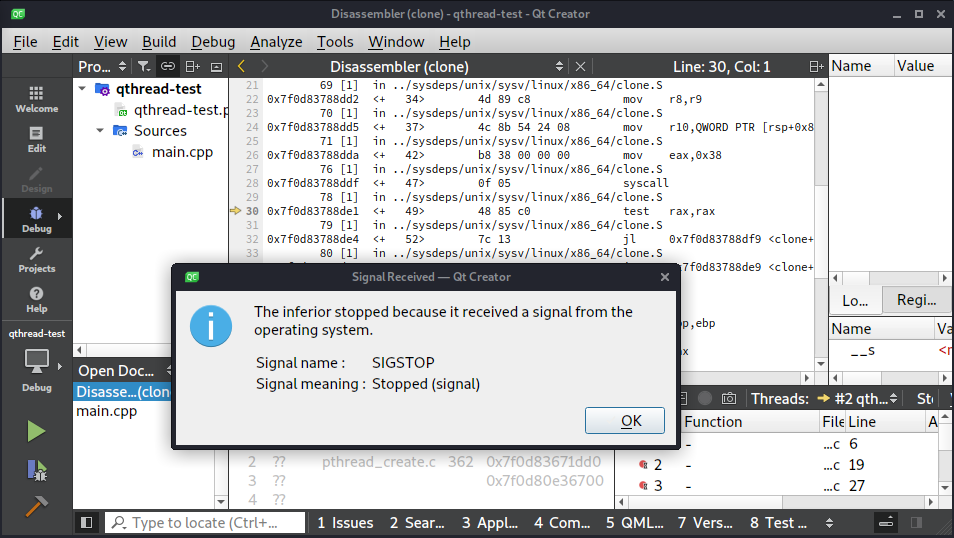Open Welcome mode in the sidebar
The width and height of the screenshot is (954, 538).
(x=36, y=98)
